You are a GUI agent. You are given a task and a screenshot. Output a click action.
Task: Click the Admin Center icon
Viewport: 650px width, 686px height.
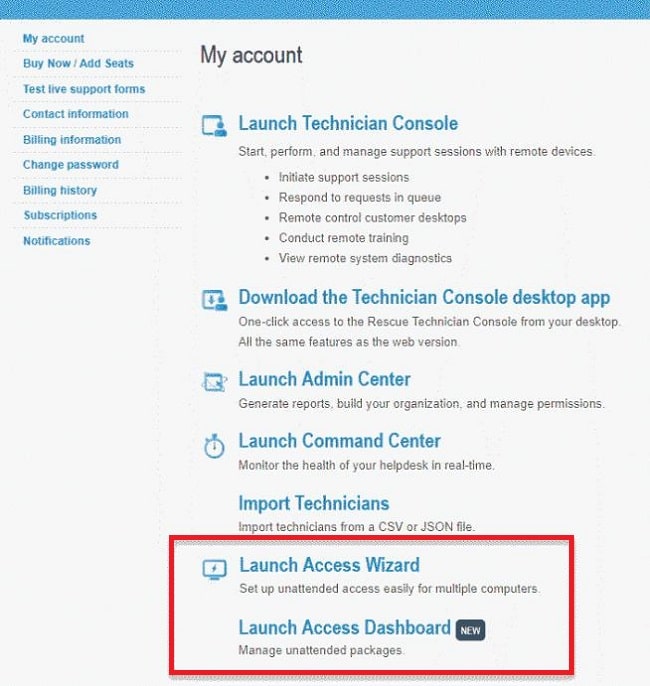tap(214, 382)
